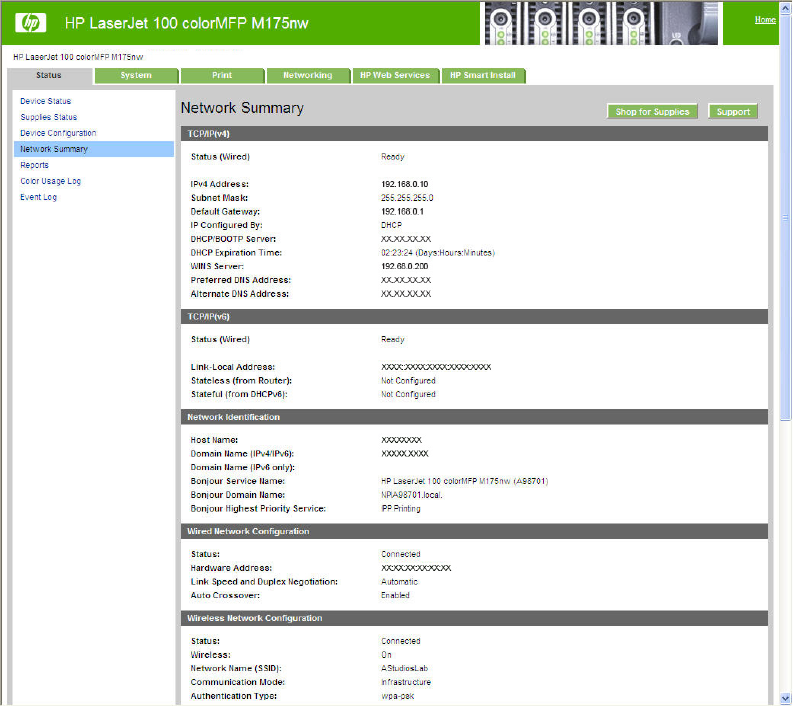Switch to the Status tab
Image resolution: width=793 pixels, height=706 pixels.
point(49,75)
